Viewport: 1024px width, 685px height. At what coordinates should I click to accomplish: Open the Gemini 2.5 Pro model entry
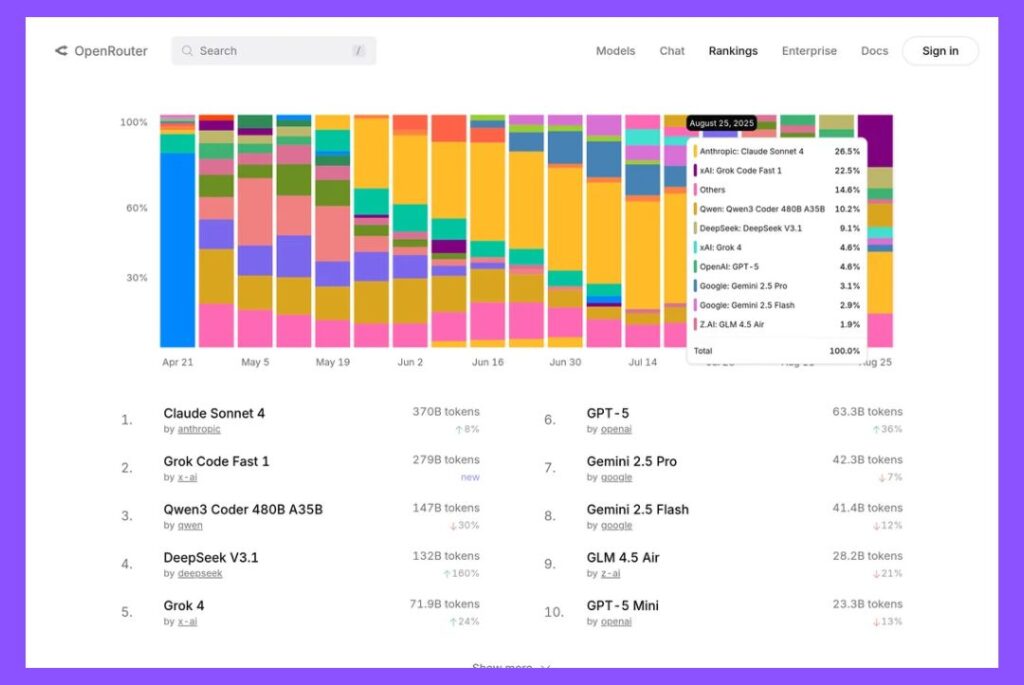click(632, 462)
